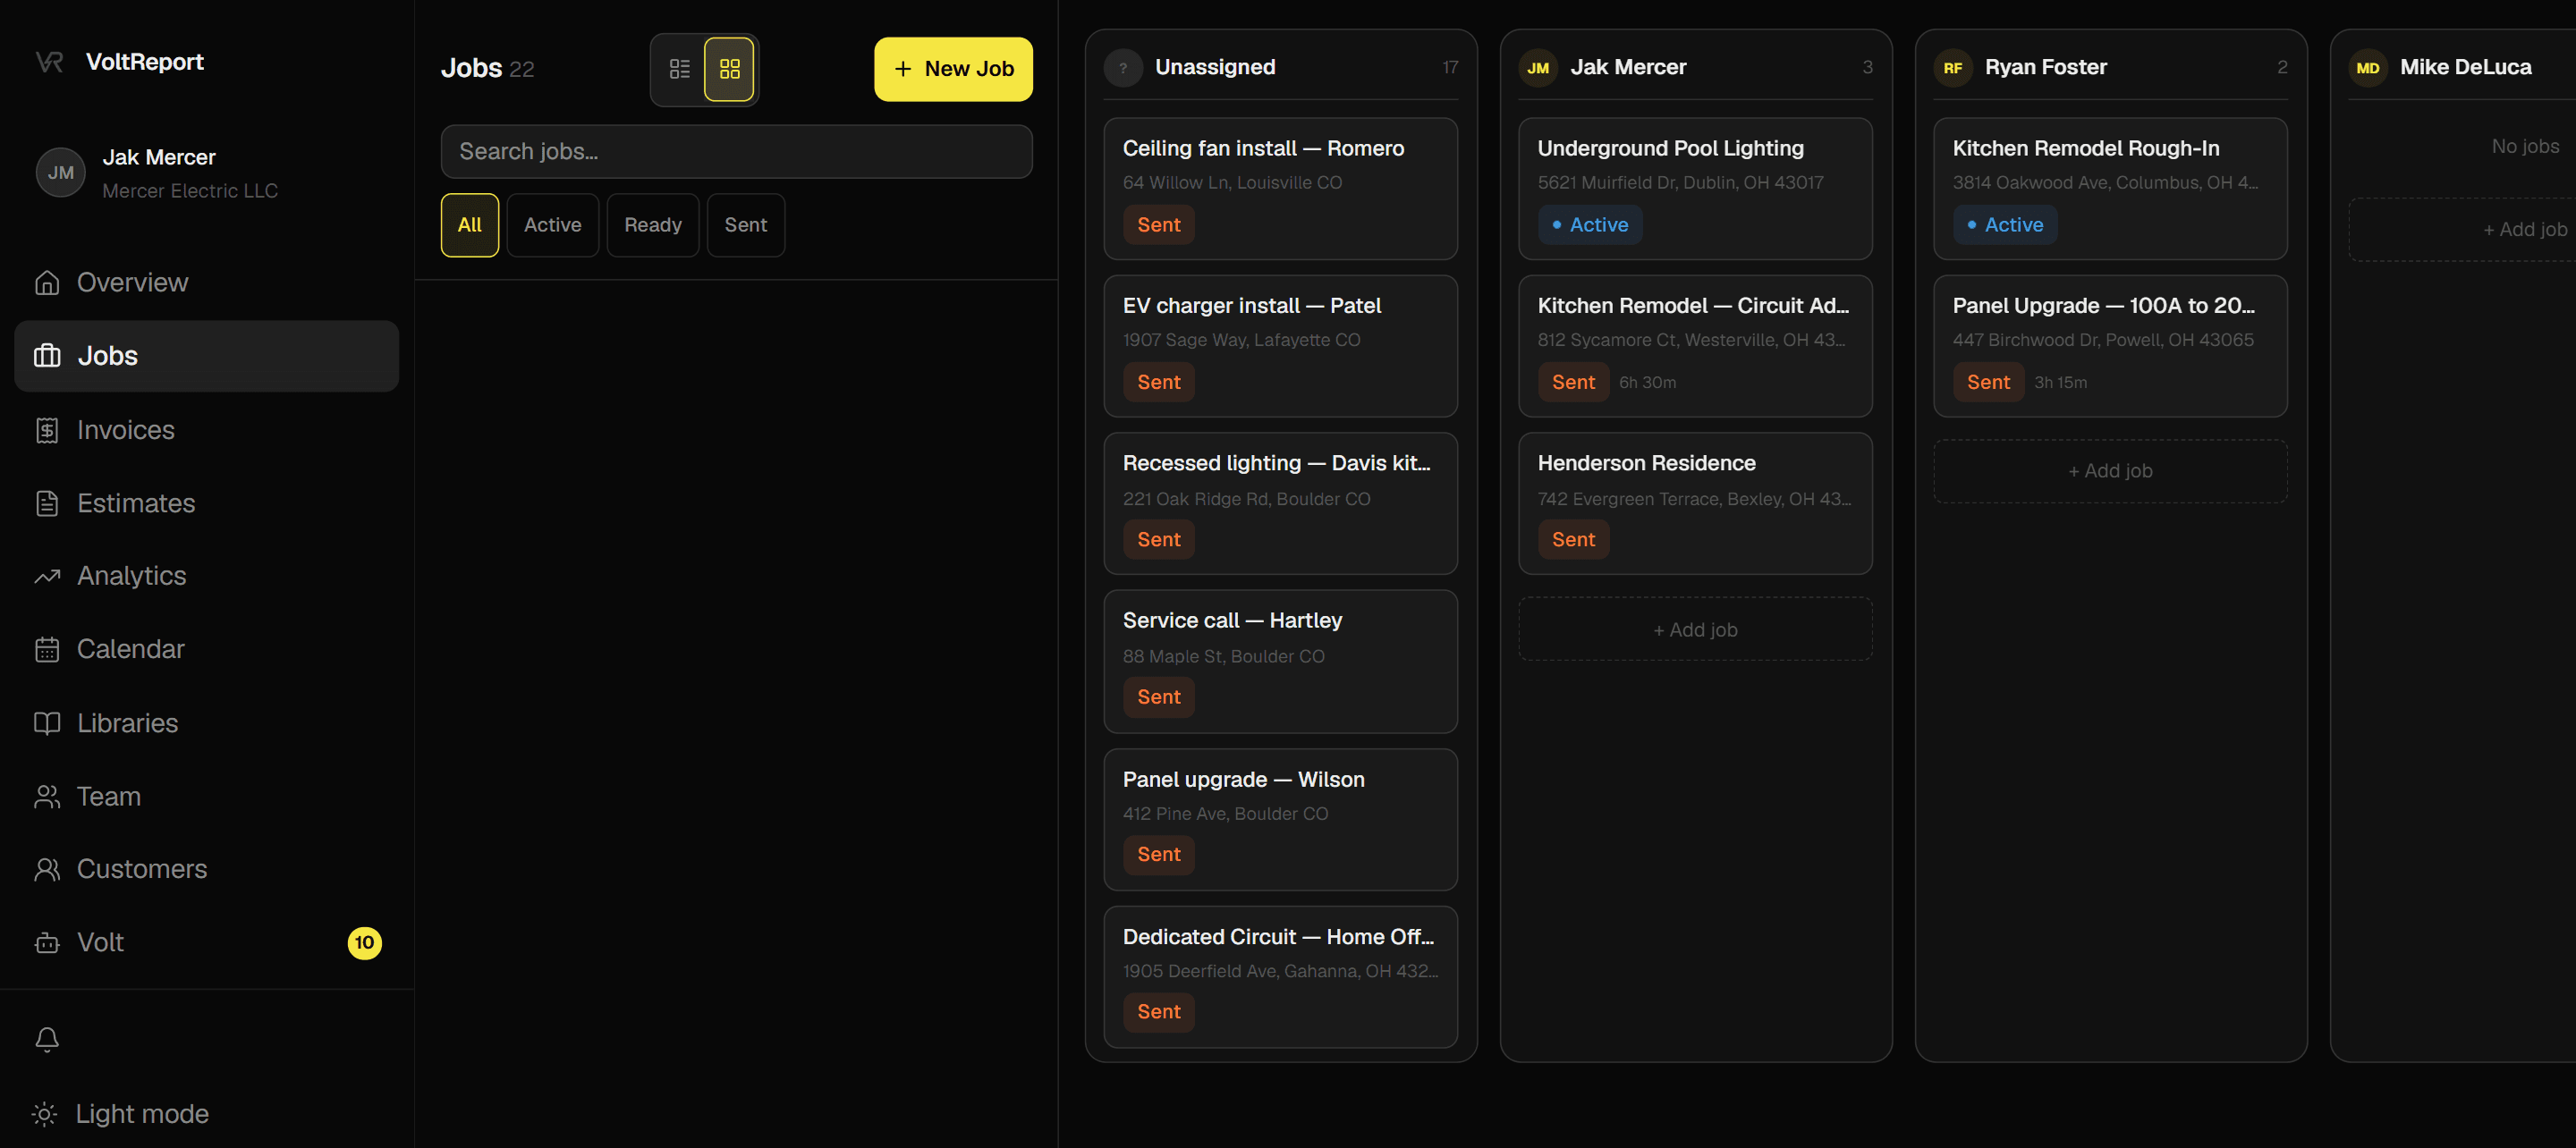
Task: Click the JM avatar in Jak Mercer column
Action: click(1538, 68)
